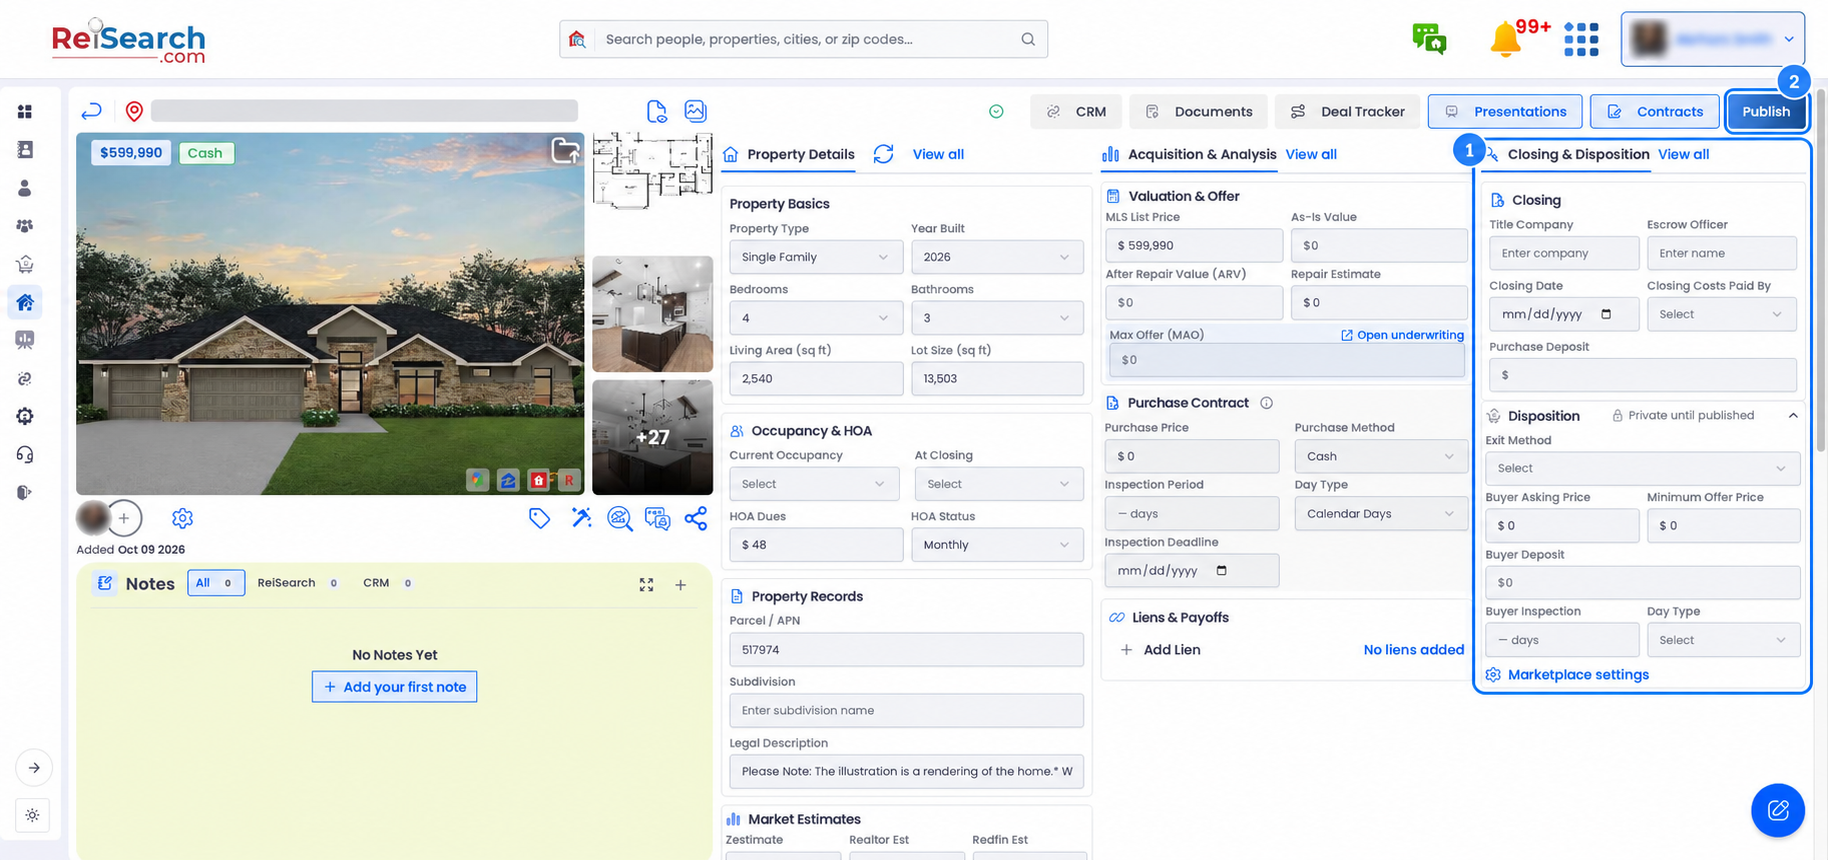Image resolution: width=1828 pixels, height=860 pixels.
Task: Open the Bedrooms dropdown showing 4
Action: click(814, 318)
